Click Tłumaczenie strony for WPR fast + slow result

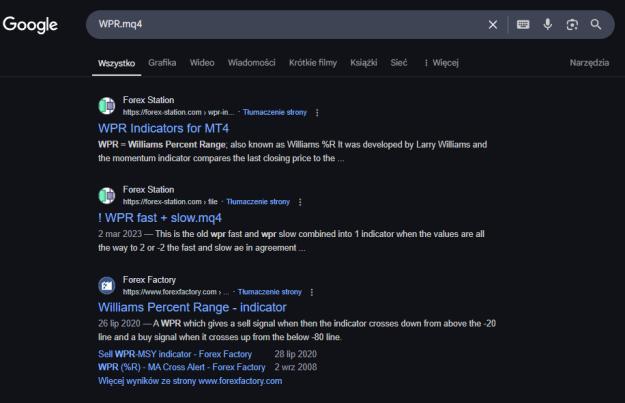258,202
